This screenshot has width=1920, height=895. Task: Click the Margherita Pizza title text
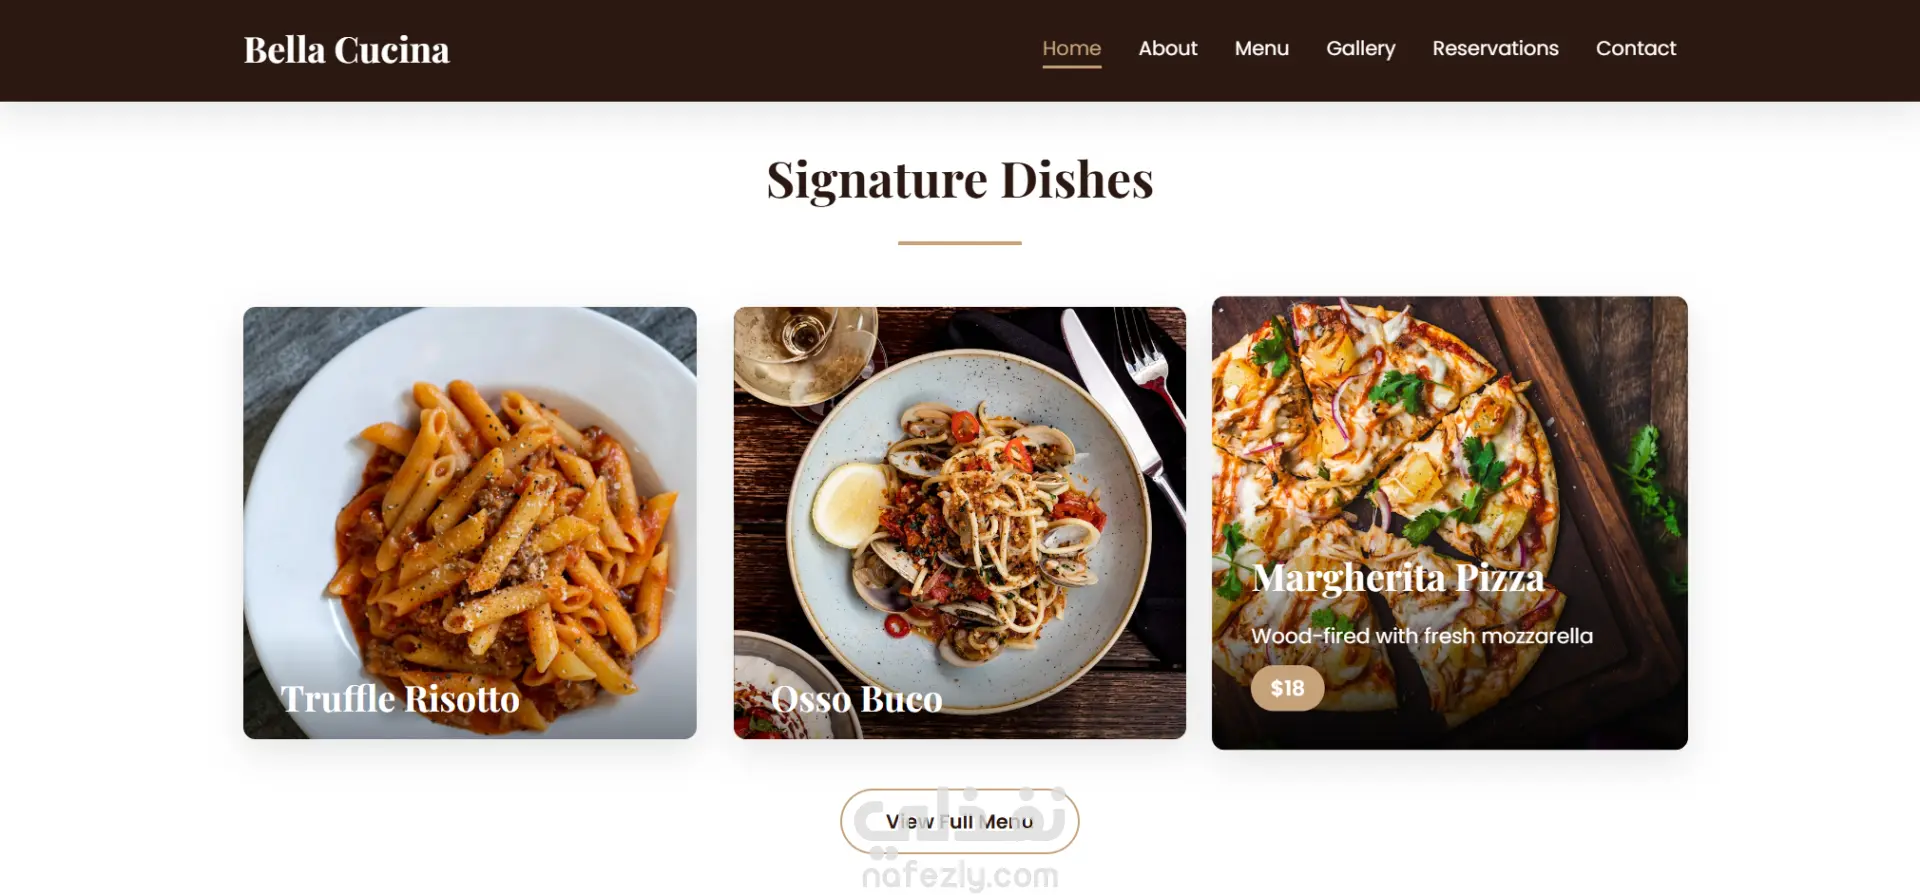pos(1397,578)
